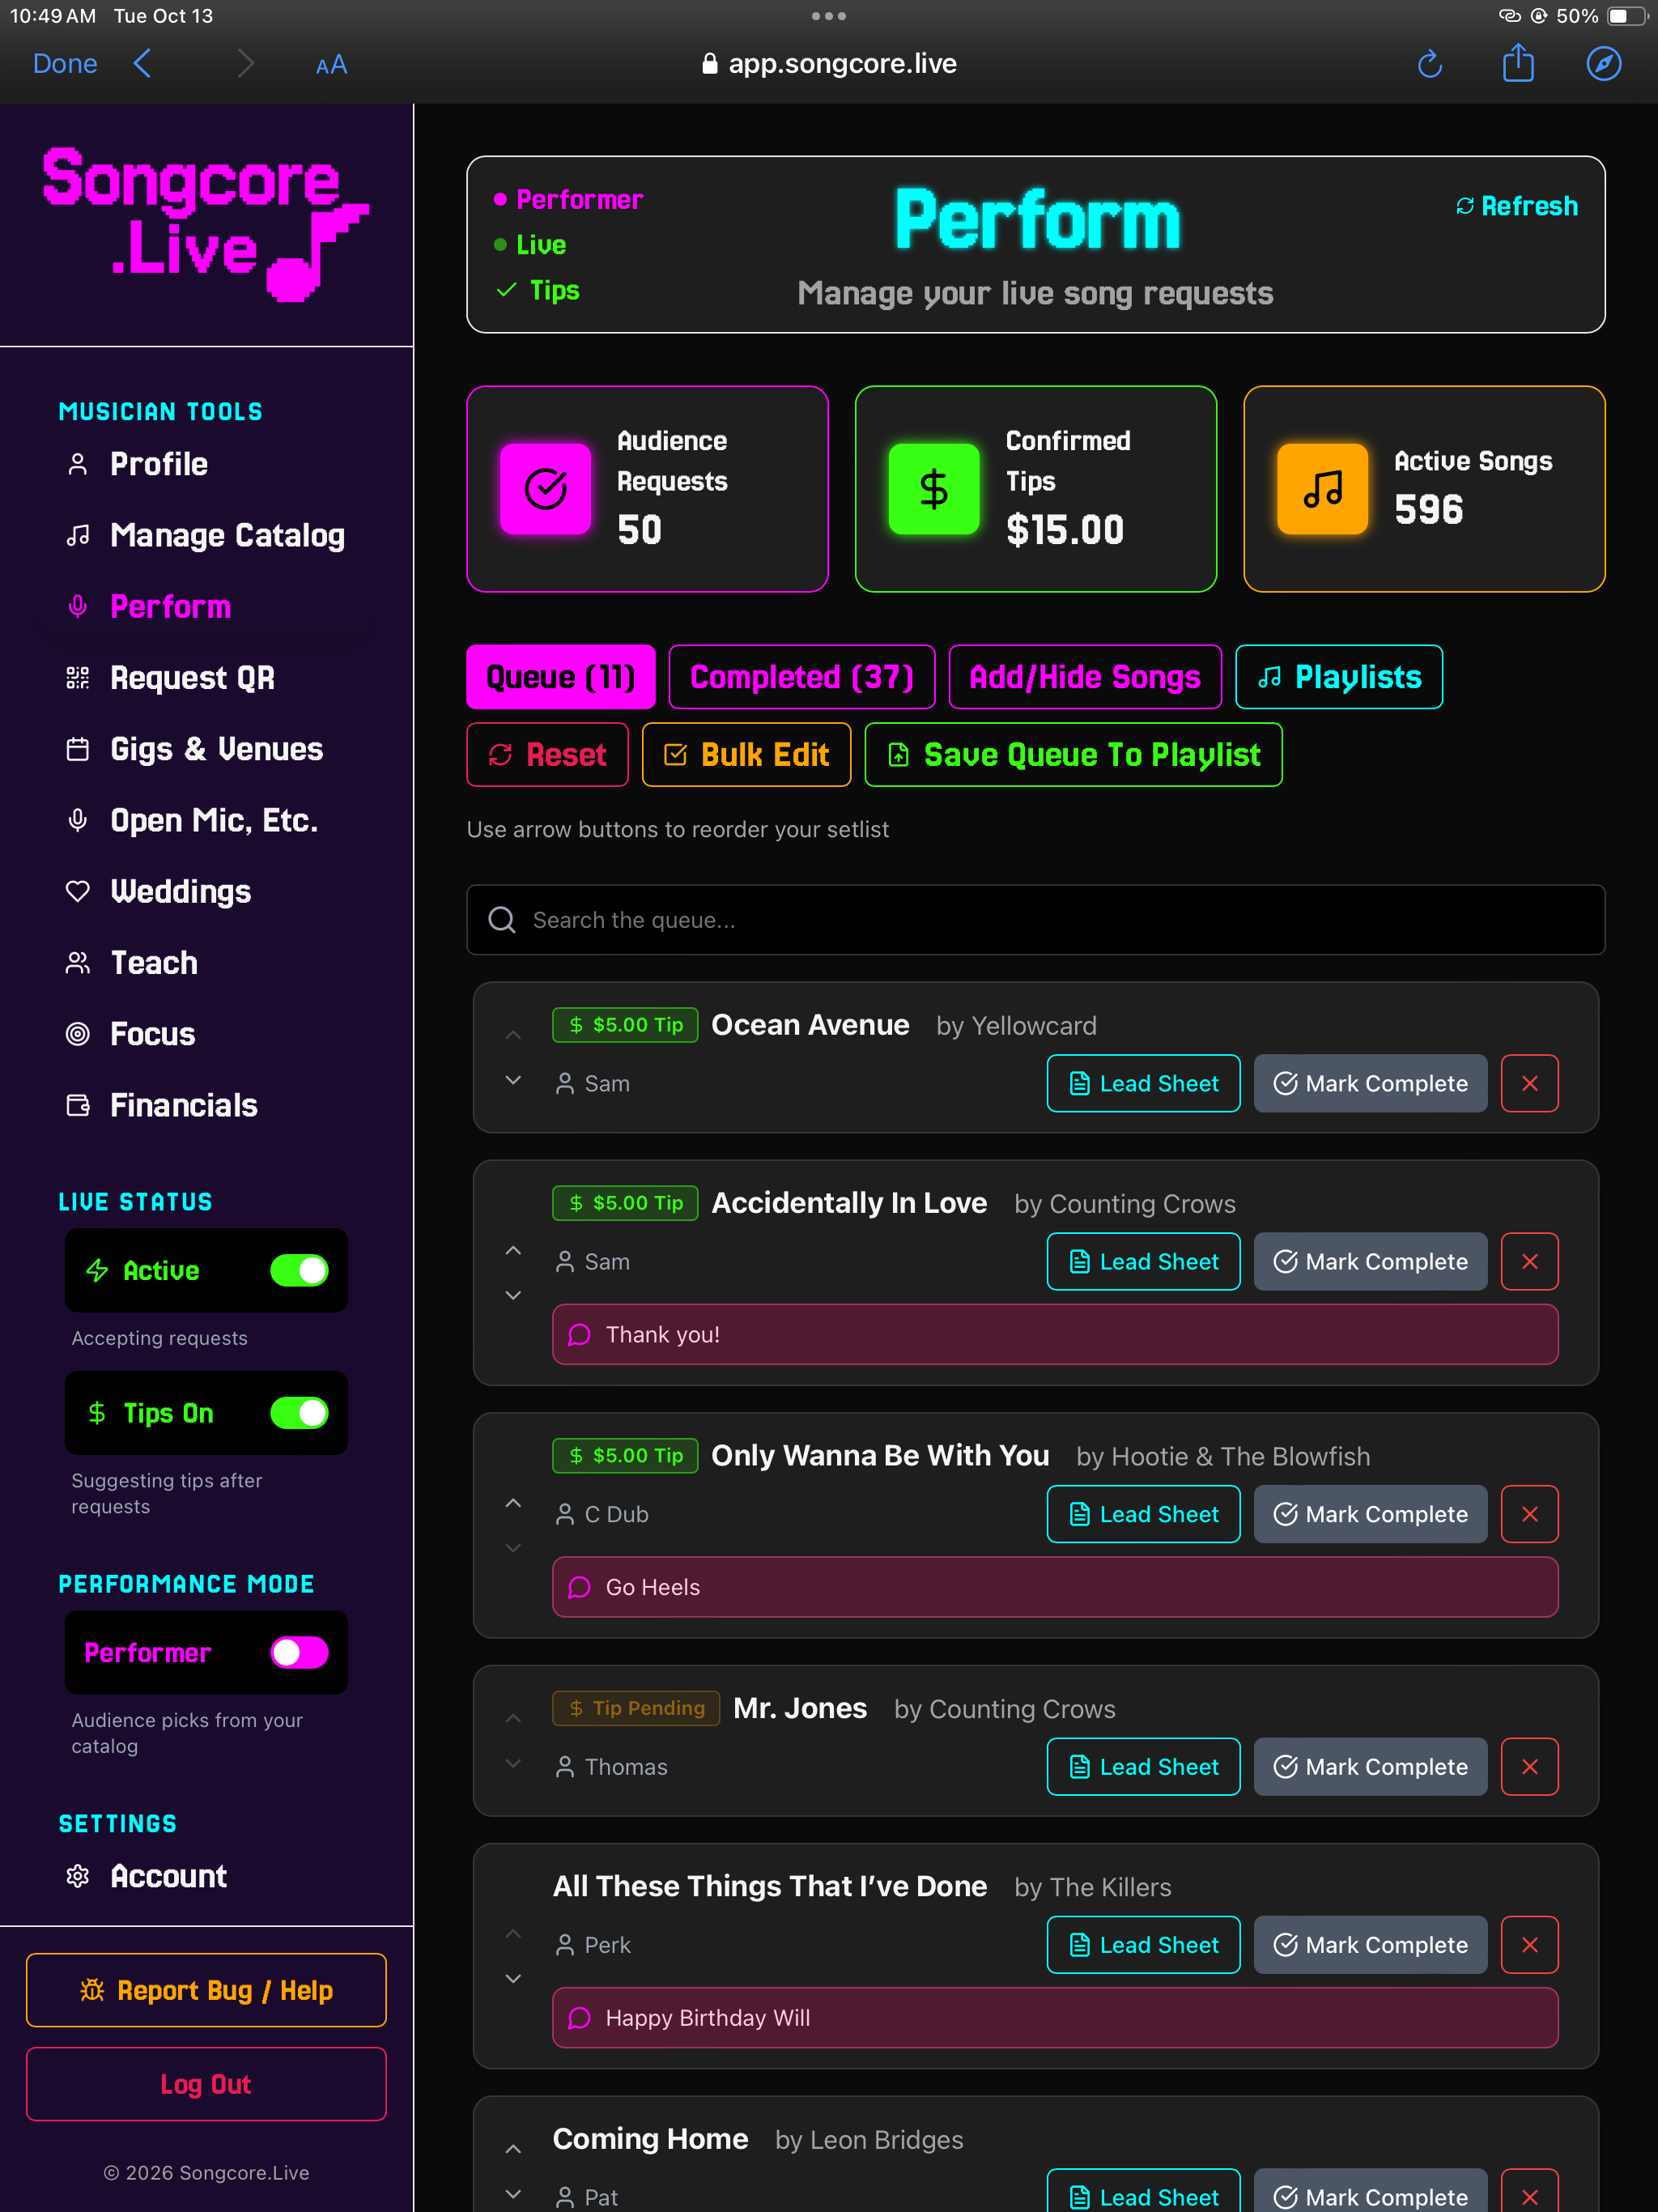
Task: Save Queue To Playlist
Action: click(x=1073, y=755)
